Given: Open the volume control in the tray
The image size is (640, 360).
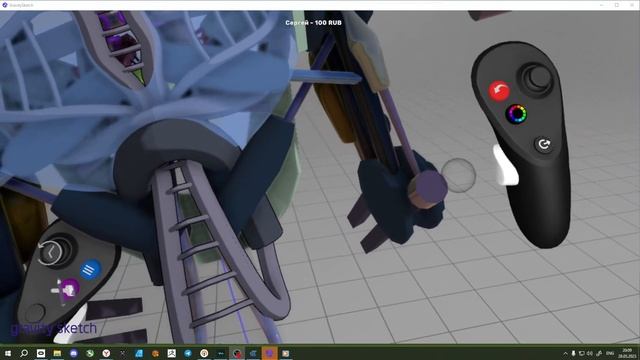Looking at the screenshot, I should (x=590, y=353).
